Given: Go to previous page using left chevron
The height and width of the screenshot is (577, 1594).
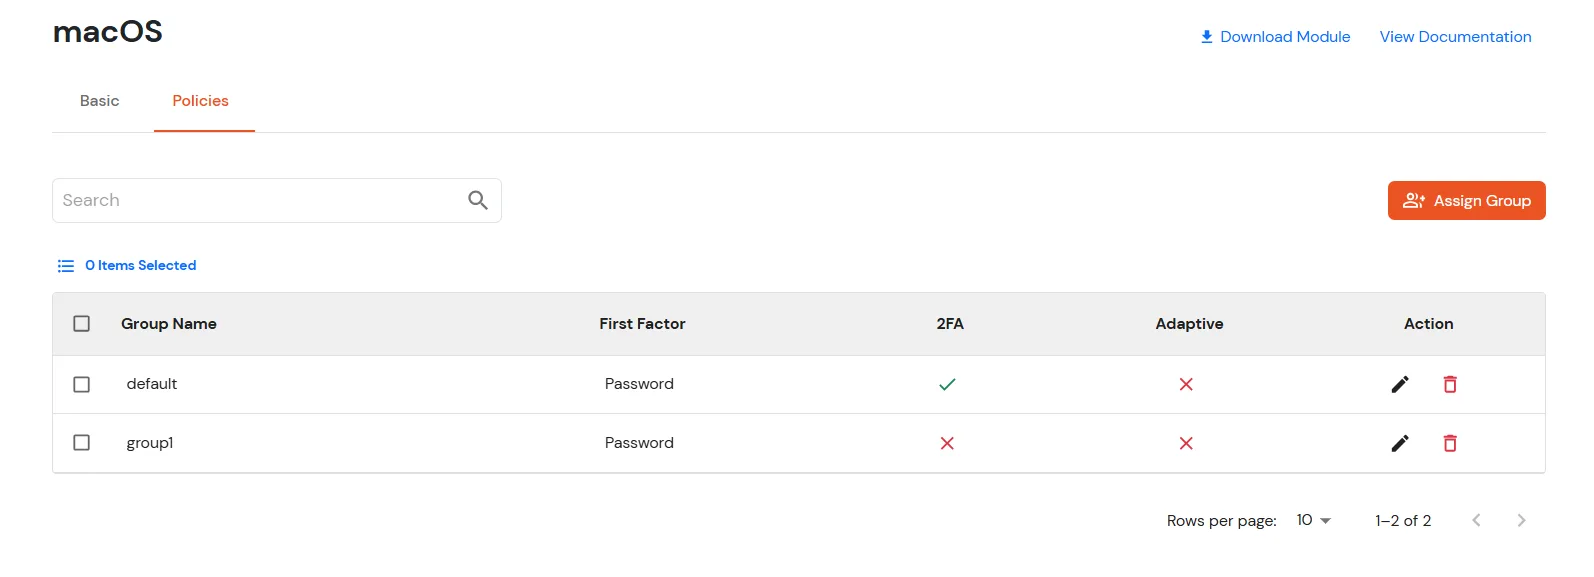Looking at the screenshot, I should [x=1476, y=520].
